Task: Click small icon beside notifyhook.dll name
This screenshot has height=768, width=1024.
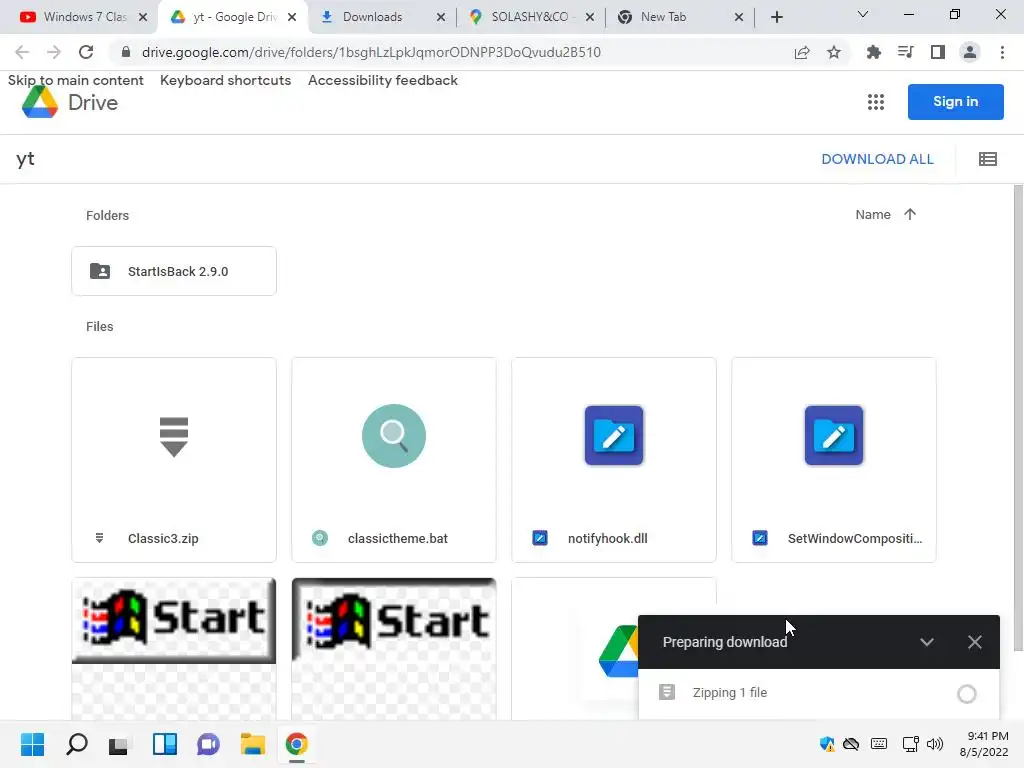Action: tap(539, 538)
